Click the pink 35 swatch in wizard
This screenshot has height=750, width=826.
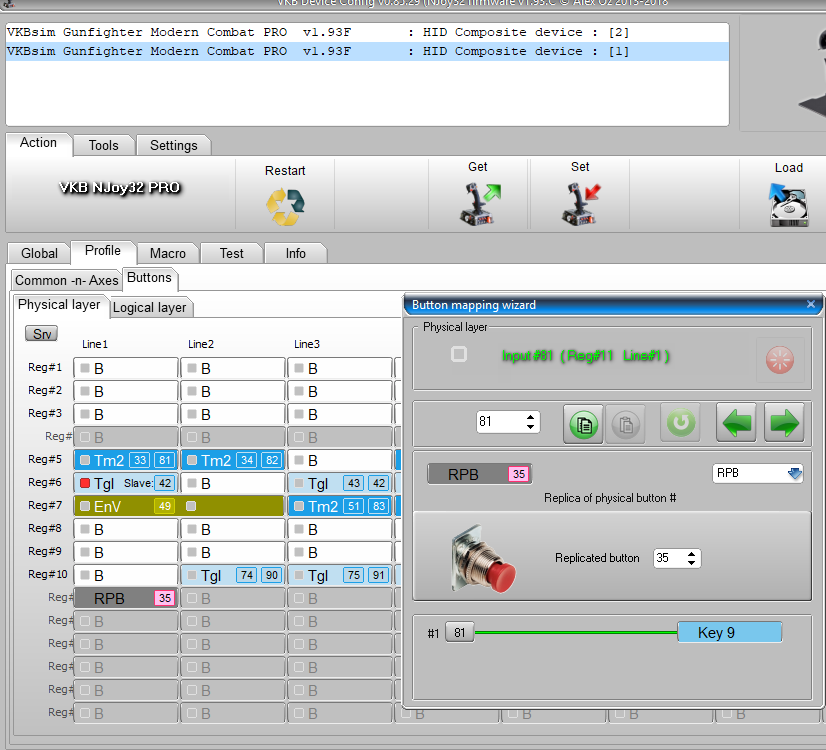tap(518, 474)
